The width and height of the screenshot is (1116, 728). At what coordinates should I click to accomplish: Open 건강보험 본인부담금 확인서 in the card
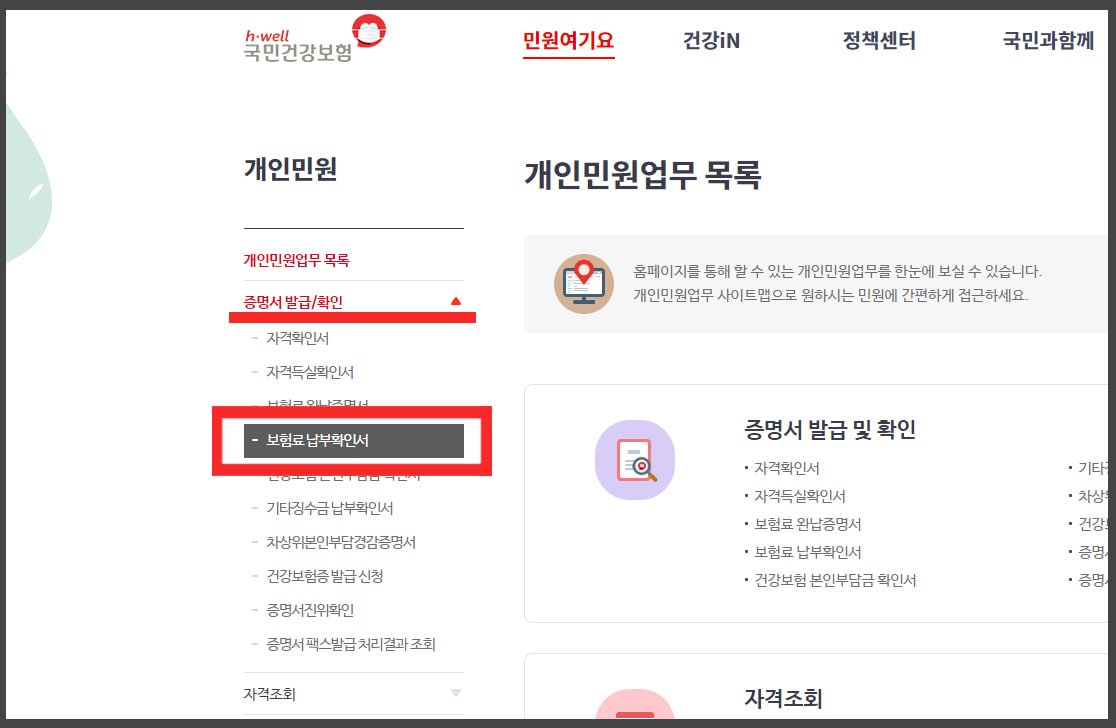click(x=835, y=580)
